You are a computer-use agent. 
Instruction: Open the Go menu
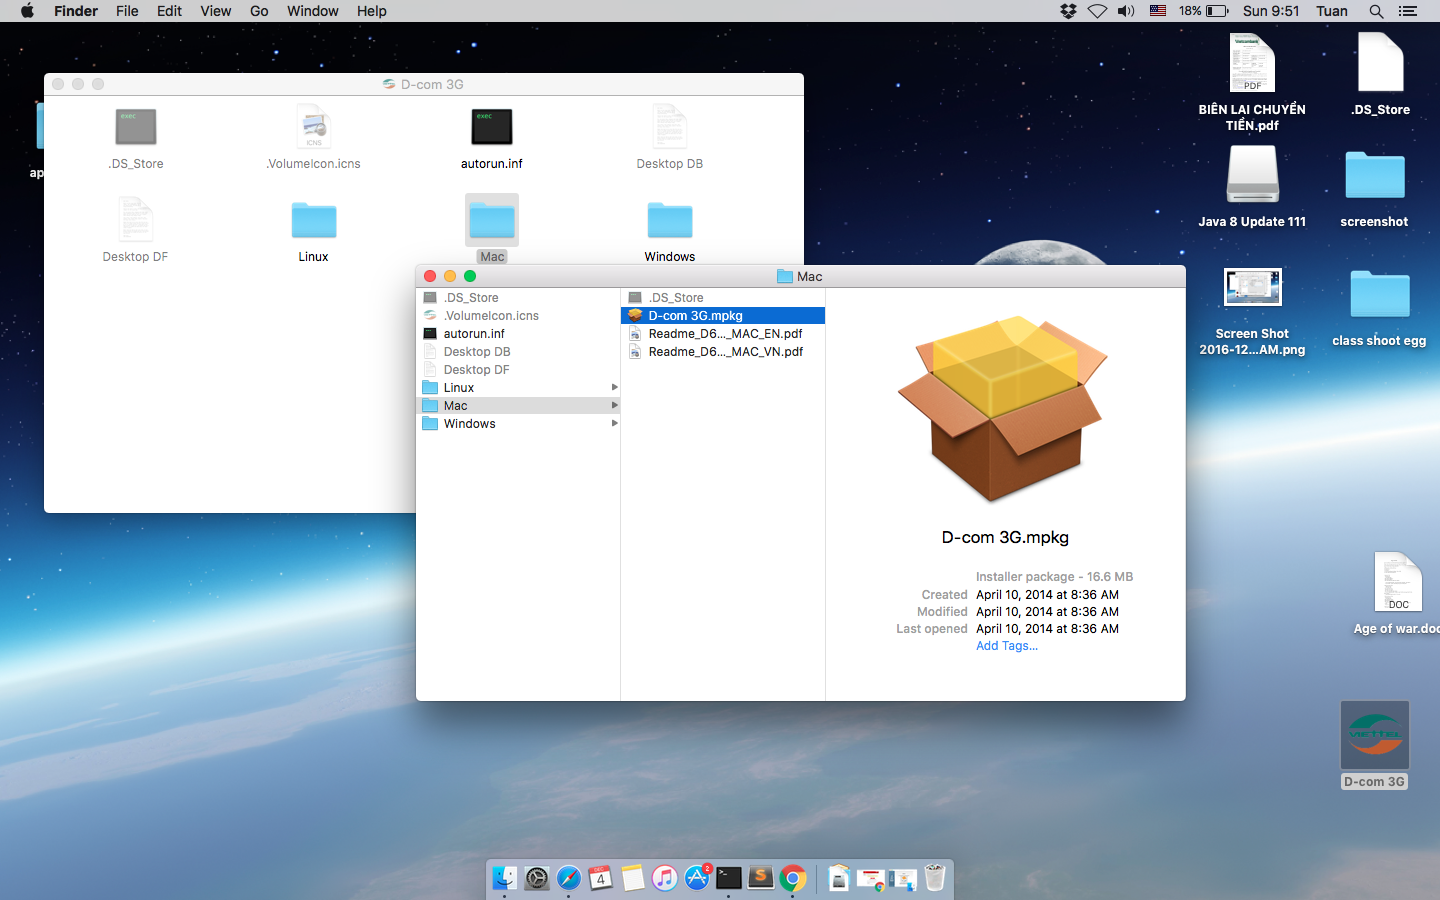click(259, 11)
